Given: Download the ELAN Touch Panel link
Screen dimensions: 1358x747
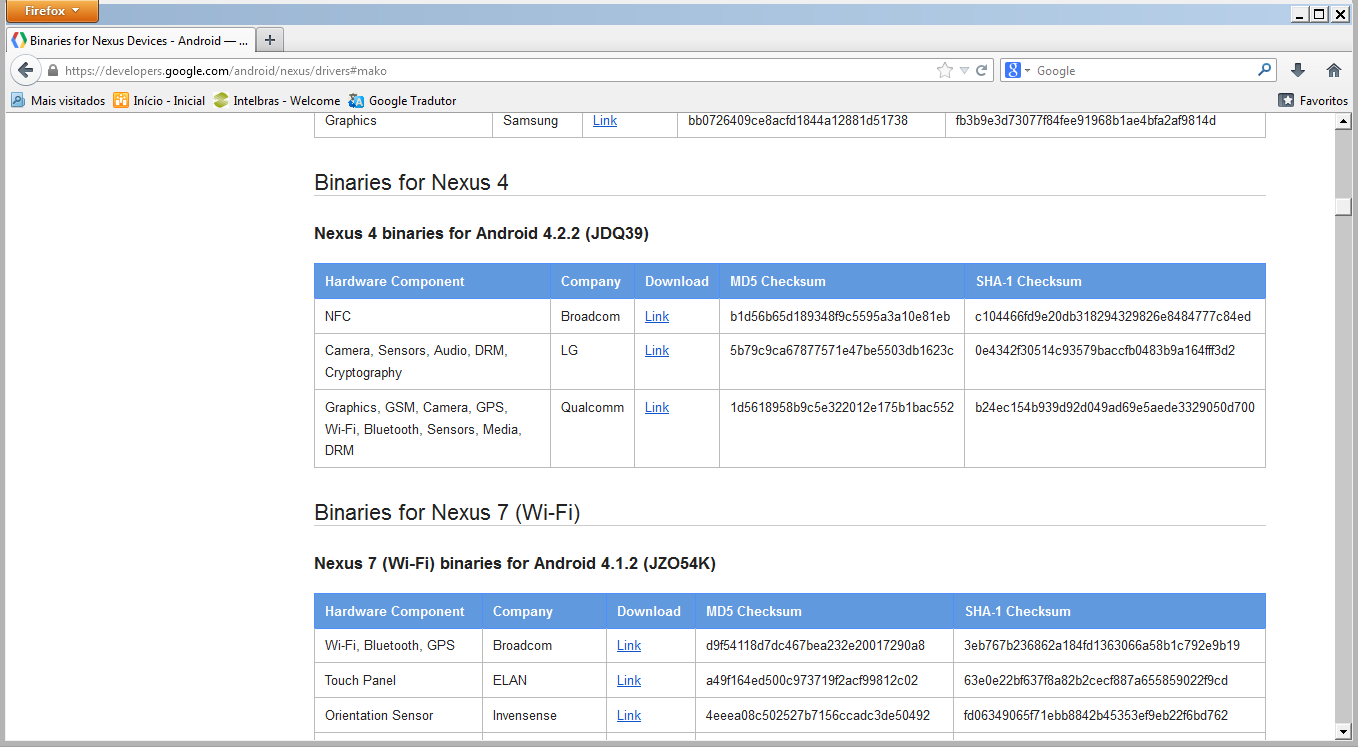Looking at the screenshot, I should pos(629,680).
